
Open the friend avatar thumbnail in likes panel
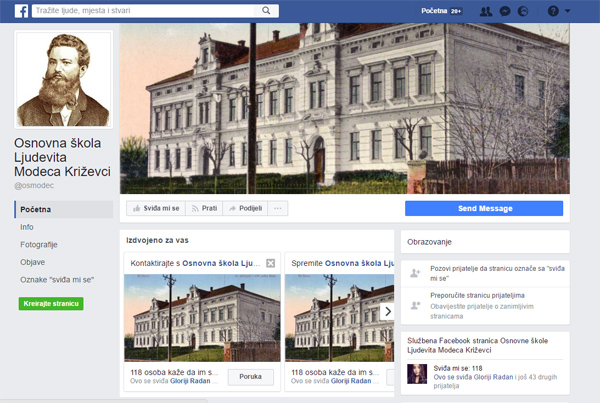click(417, 374)
